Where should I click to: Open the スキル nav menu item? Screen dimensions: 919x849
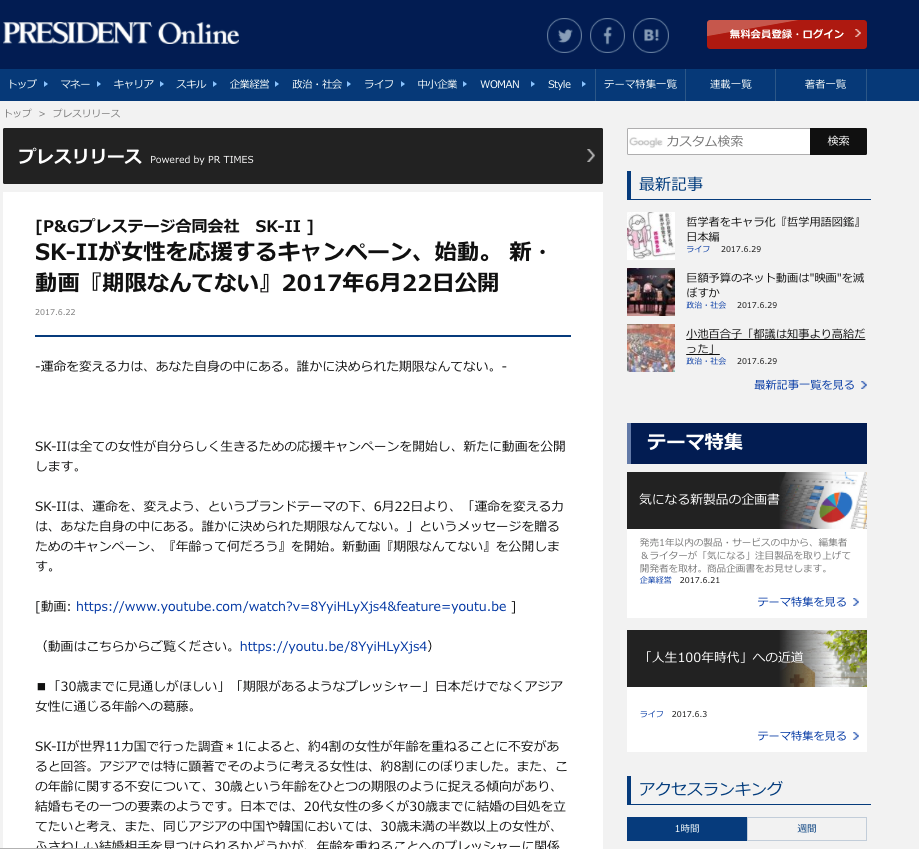196,84
